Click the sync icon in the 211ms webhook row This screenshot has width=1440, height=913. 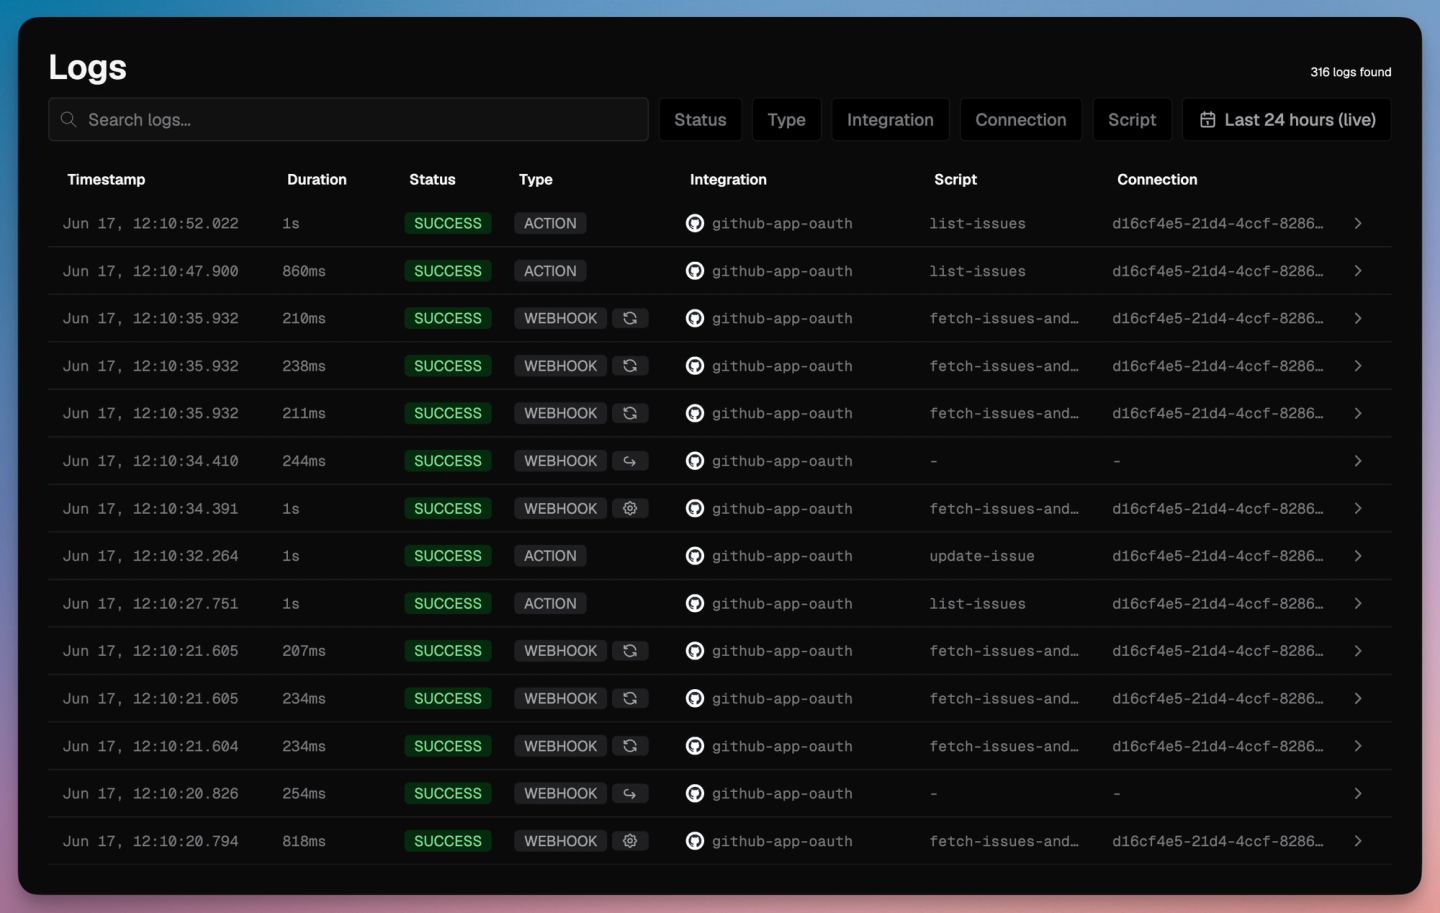630,413
